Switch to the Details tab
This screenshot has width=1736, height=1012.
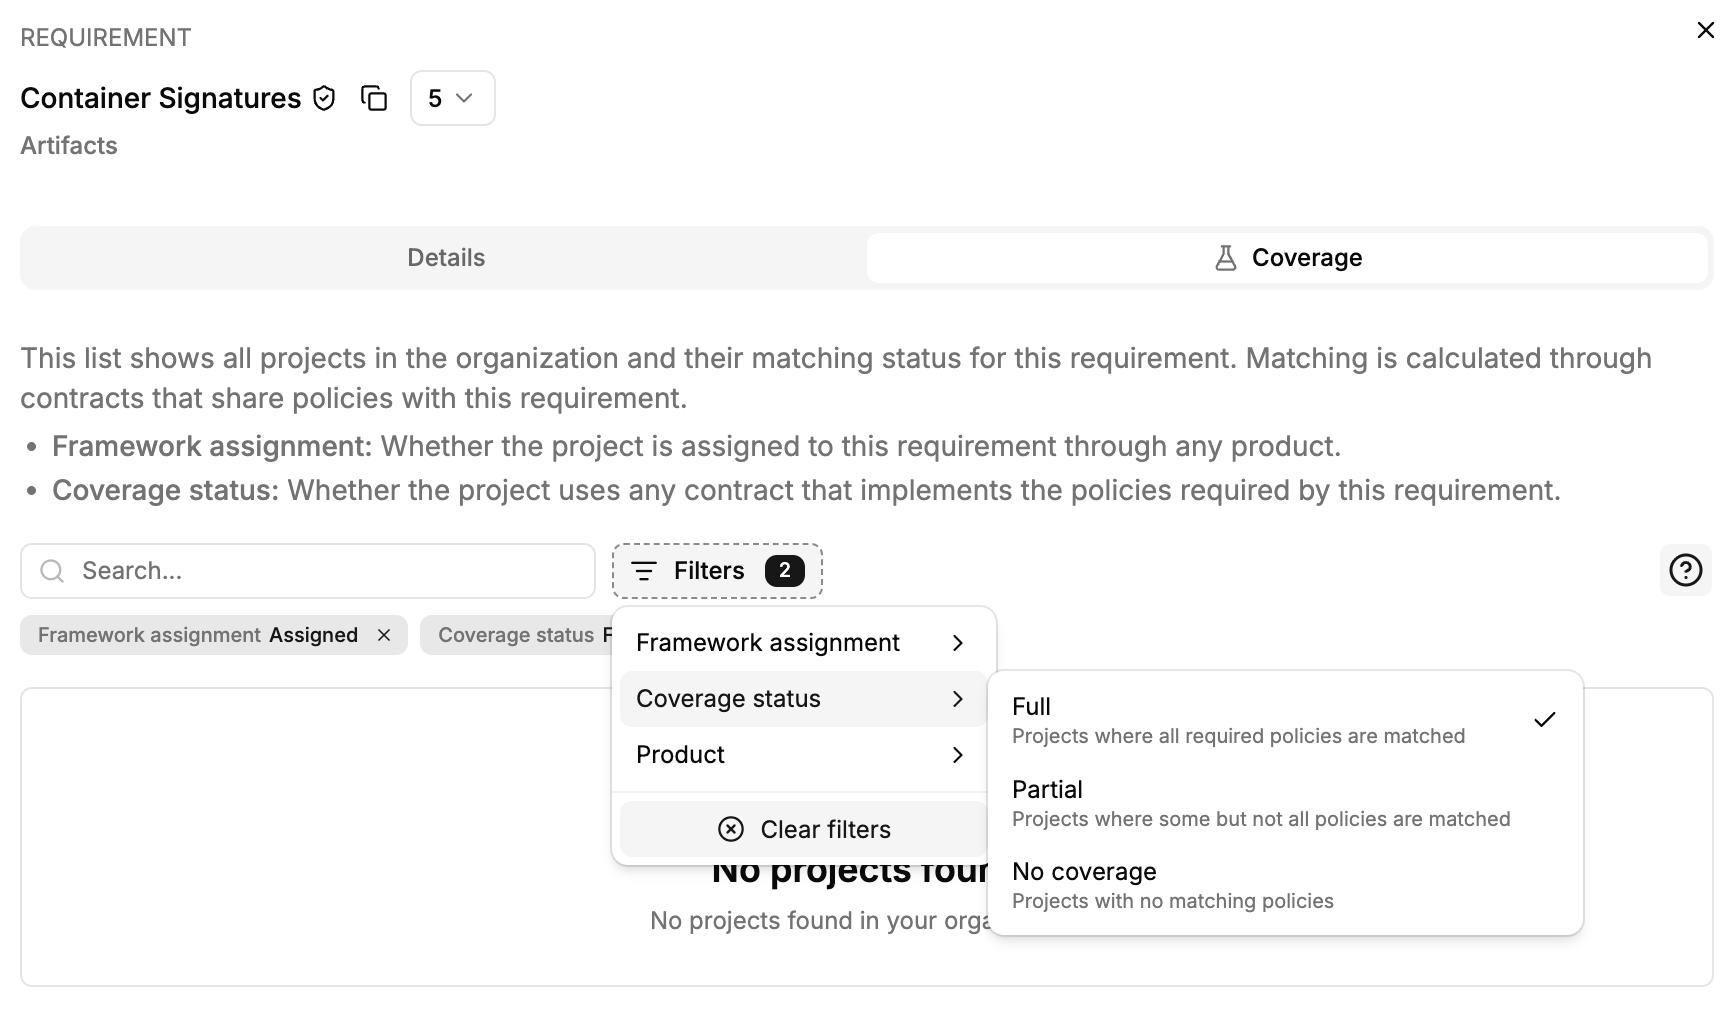point(445,257)
